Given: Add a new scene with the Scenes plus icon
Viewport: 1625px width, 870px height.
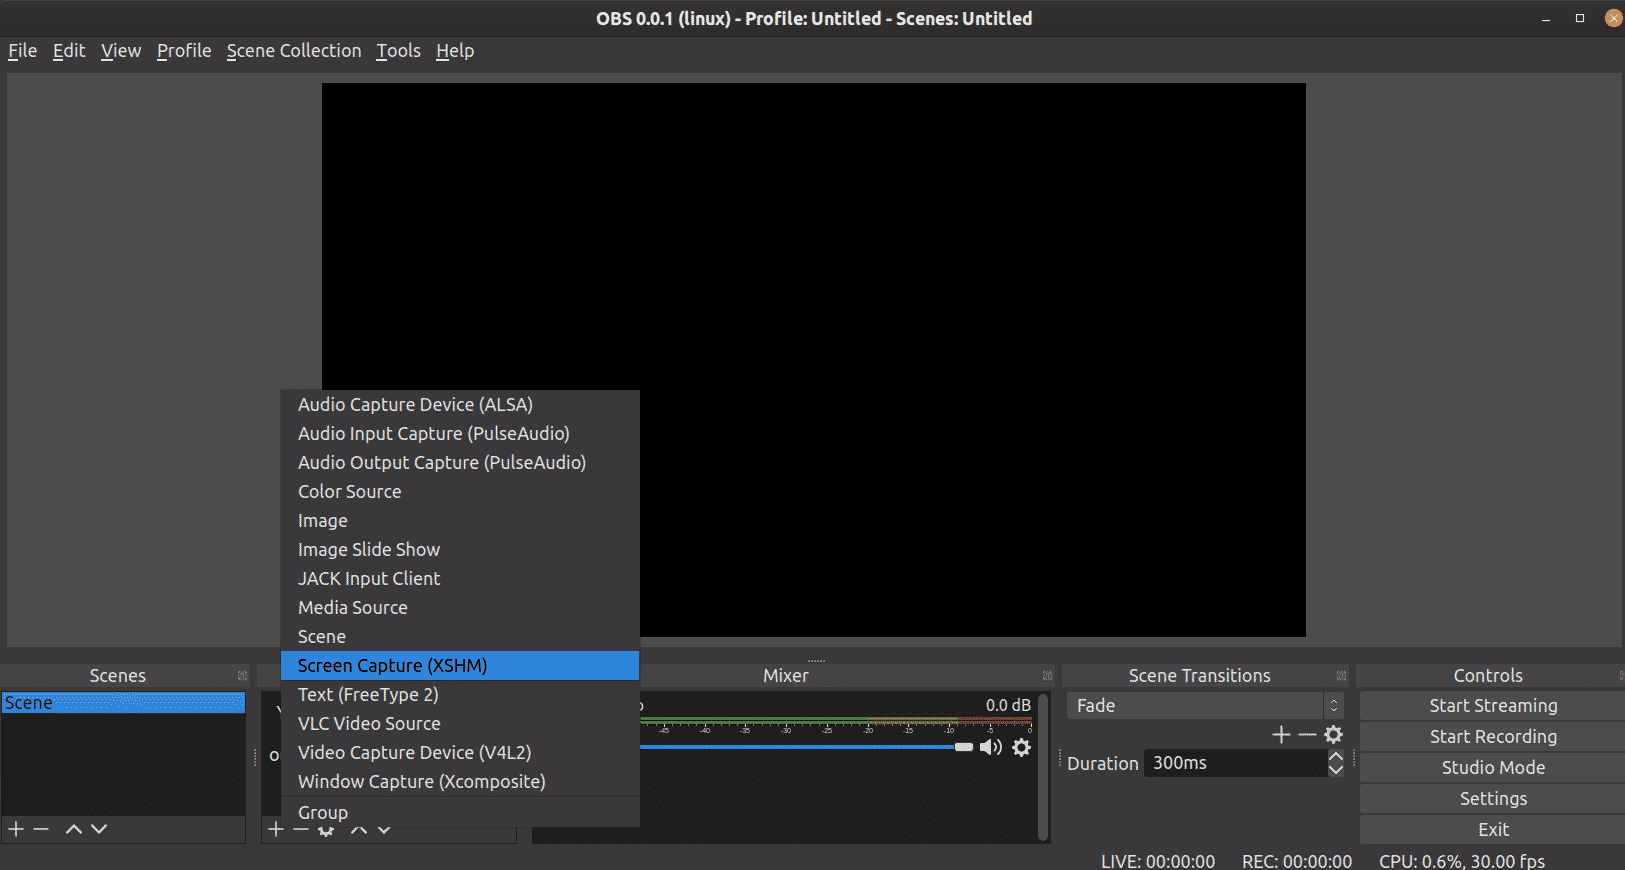Looking at the screenshot, I should tap(16, 829).
